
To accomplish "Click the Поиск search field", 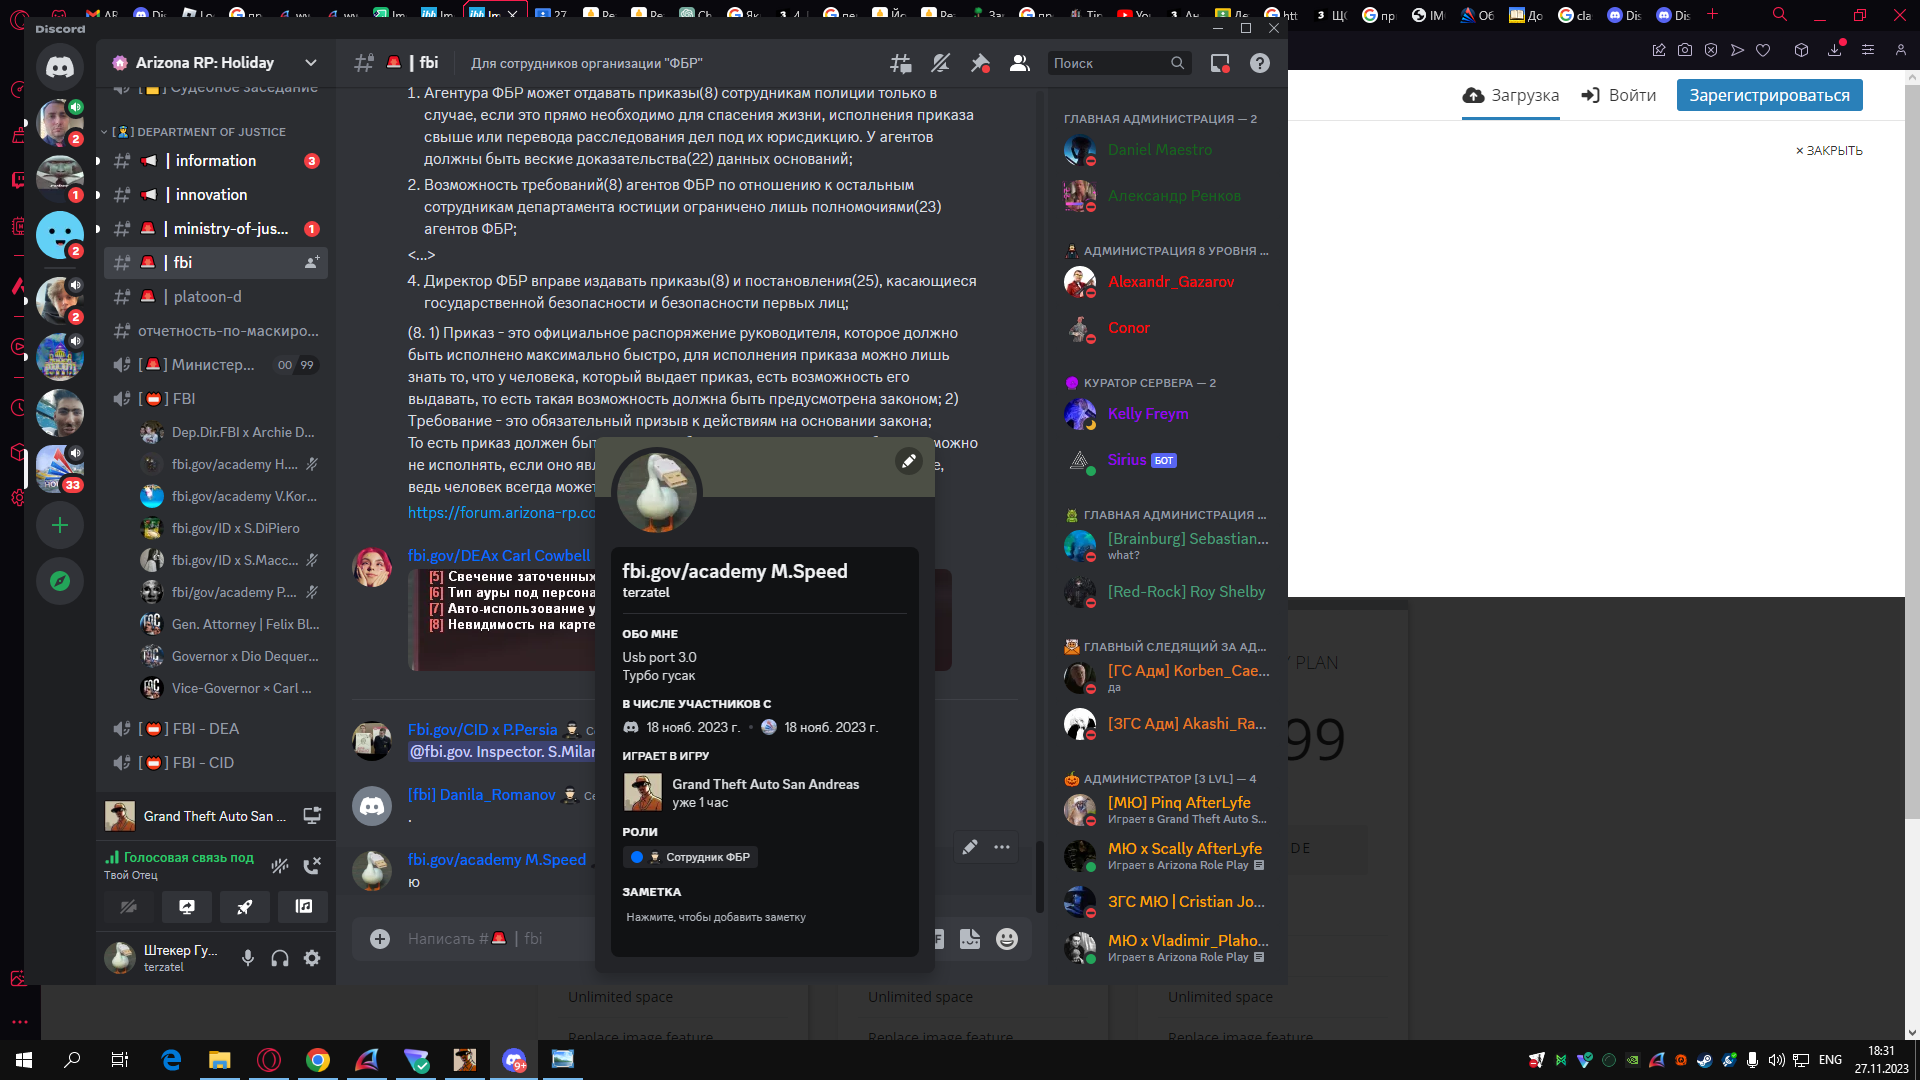I will point(1108,63).
